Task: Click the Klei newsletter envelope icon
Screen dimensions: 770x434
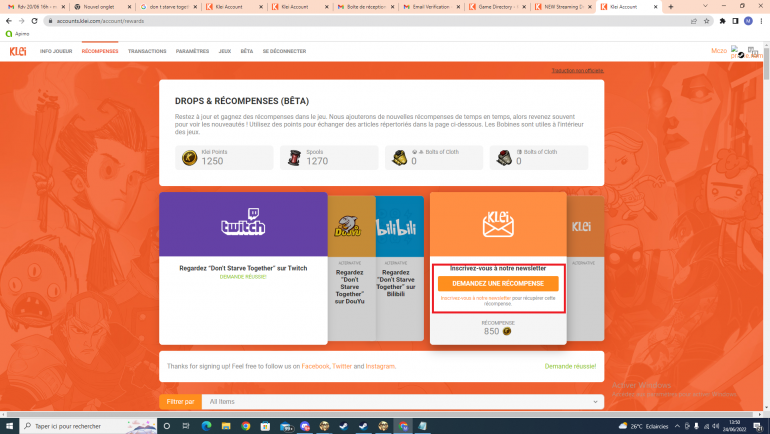Action: coord(498,224)
